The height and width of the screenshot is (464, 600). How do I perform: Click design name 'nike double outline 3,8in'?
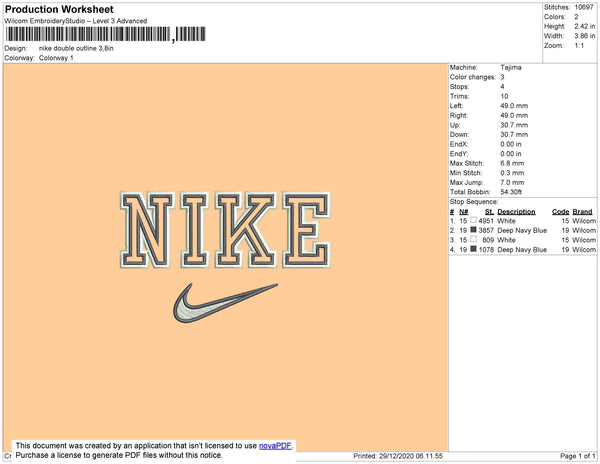(76, 49)
